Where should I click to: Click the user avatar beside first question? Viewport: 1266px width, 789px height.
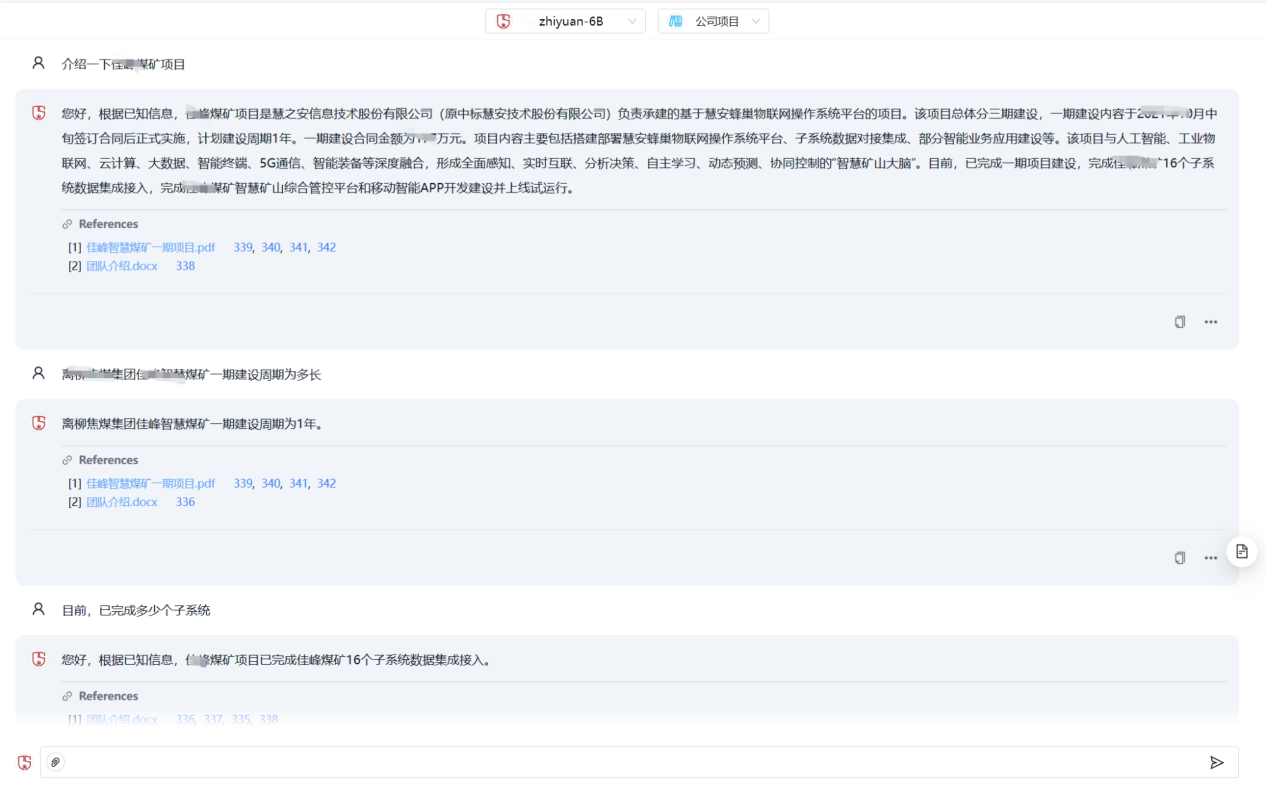click(x=38, y=63)
